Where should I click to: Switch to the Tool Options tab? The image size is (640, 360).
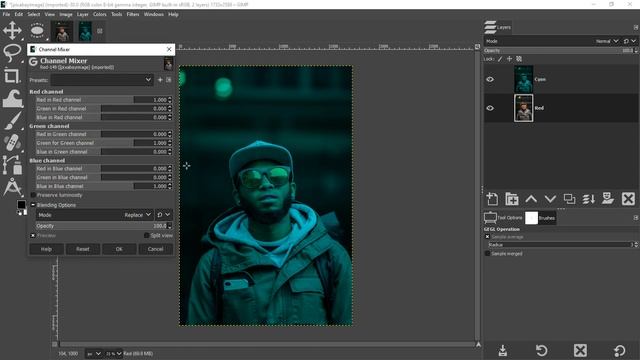[x=503, y=218]
